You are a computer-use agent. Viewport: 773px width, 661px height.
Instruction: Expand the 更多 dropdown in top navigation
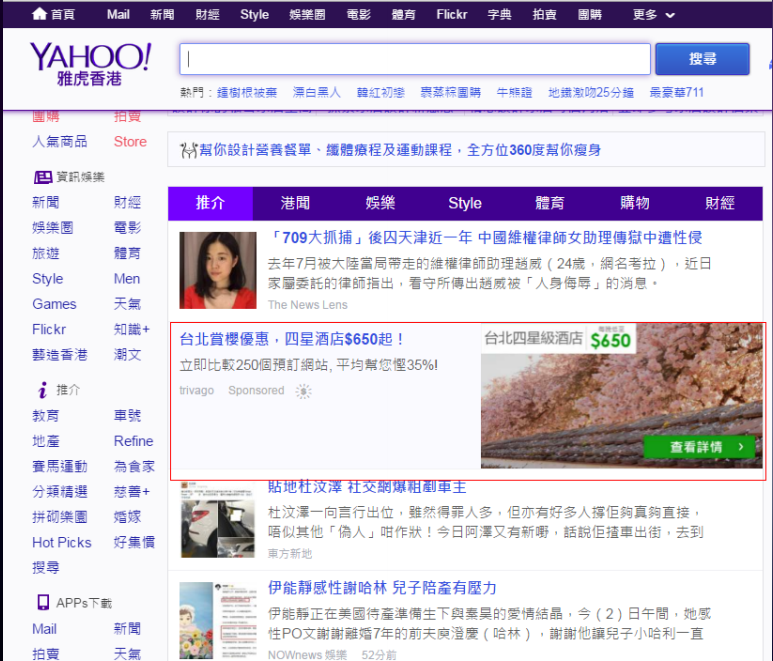click(653, 15)
